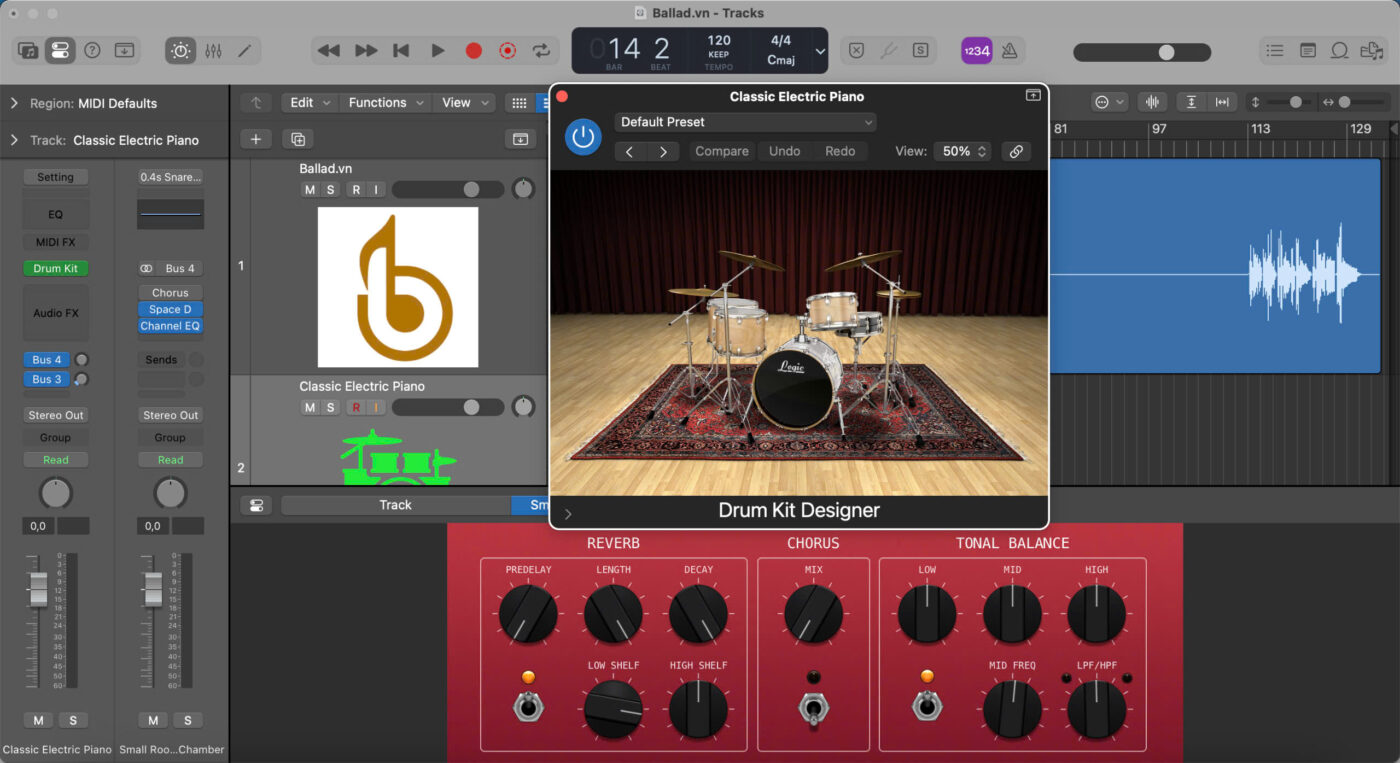The height and width of the screenshot is (763, 1400).
Task: Open the View menu in Tracks area
Action: [x=465, y=102]
